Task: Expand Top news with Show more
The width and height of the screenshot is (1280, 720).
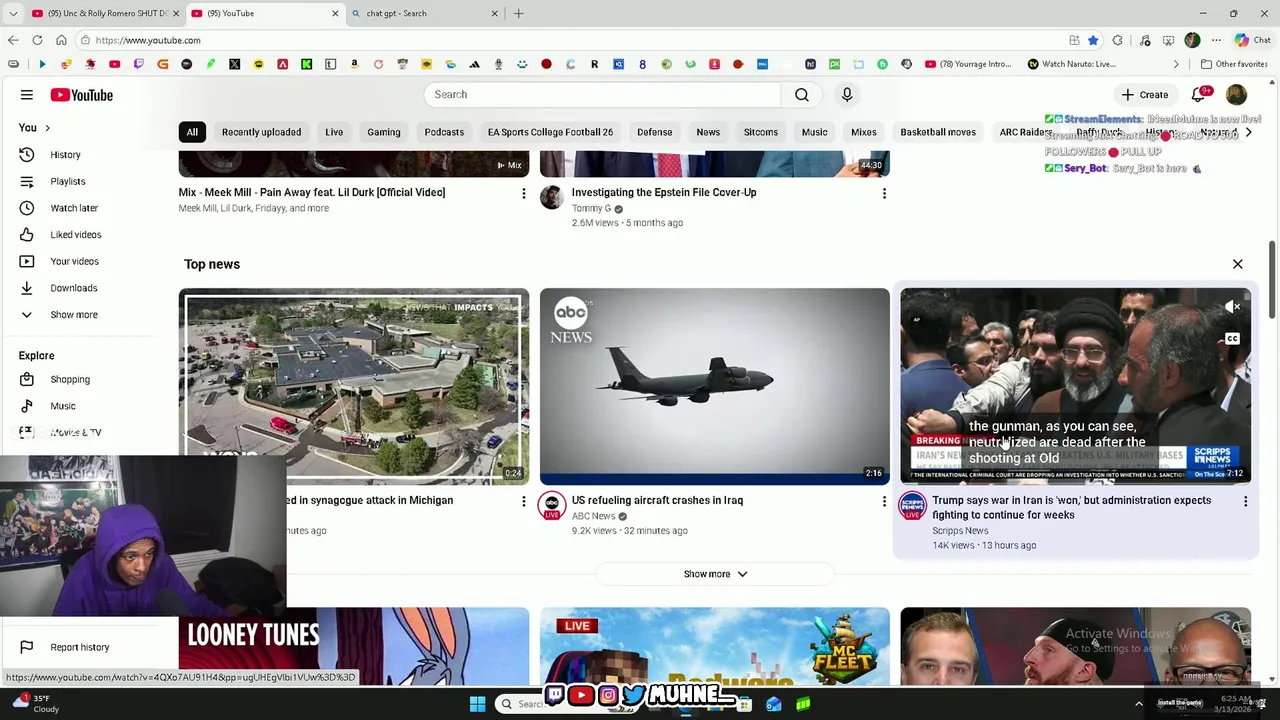Action: pos(714,574)
